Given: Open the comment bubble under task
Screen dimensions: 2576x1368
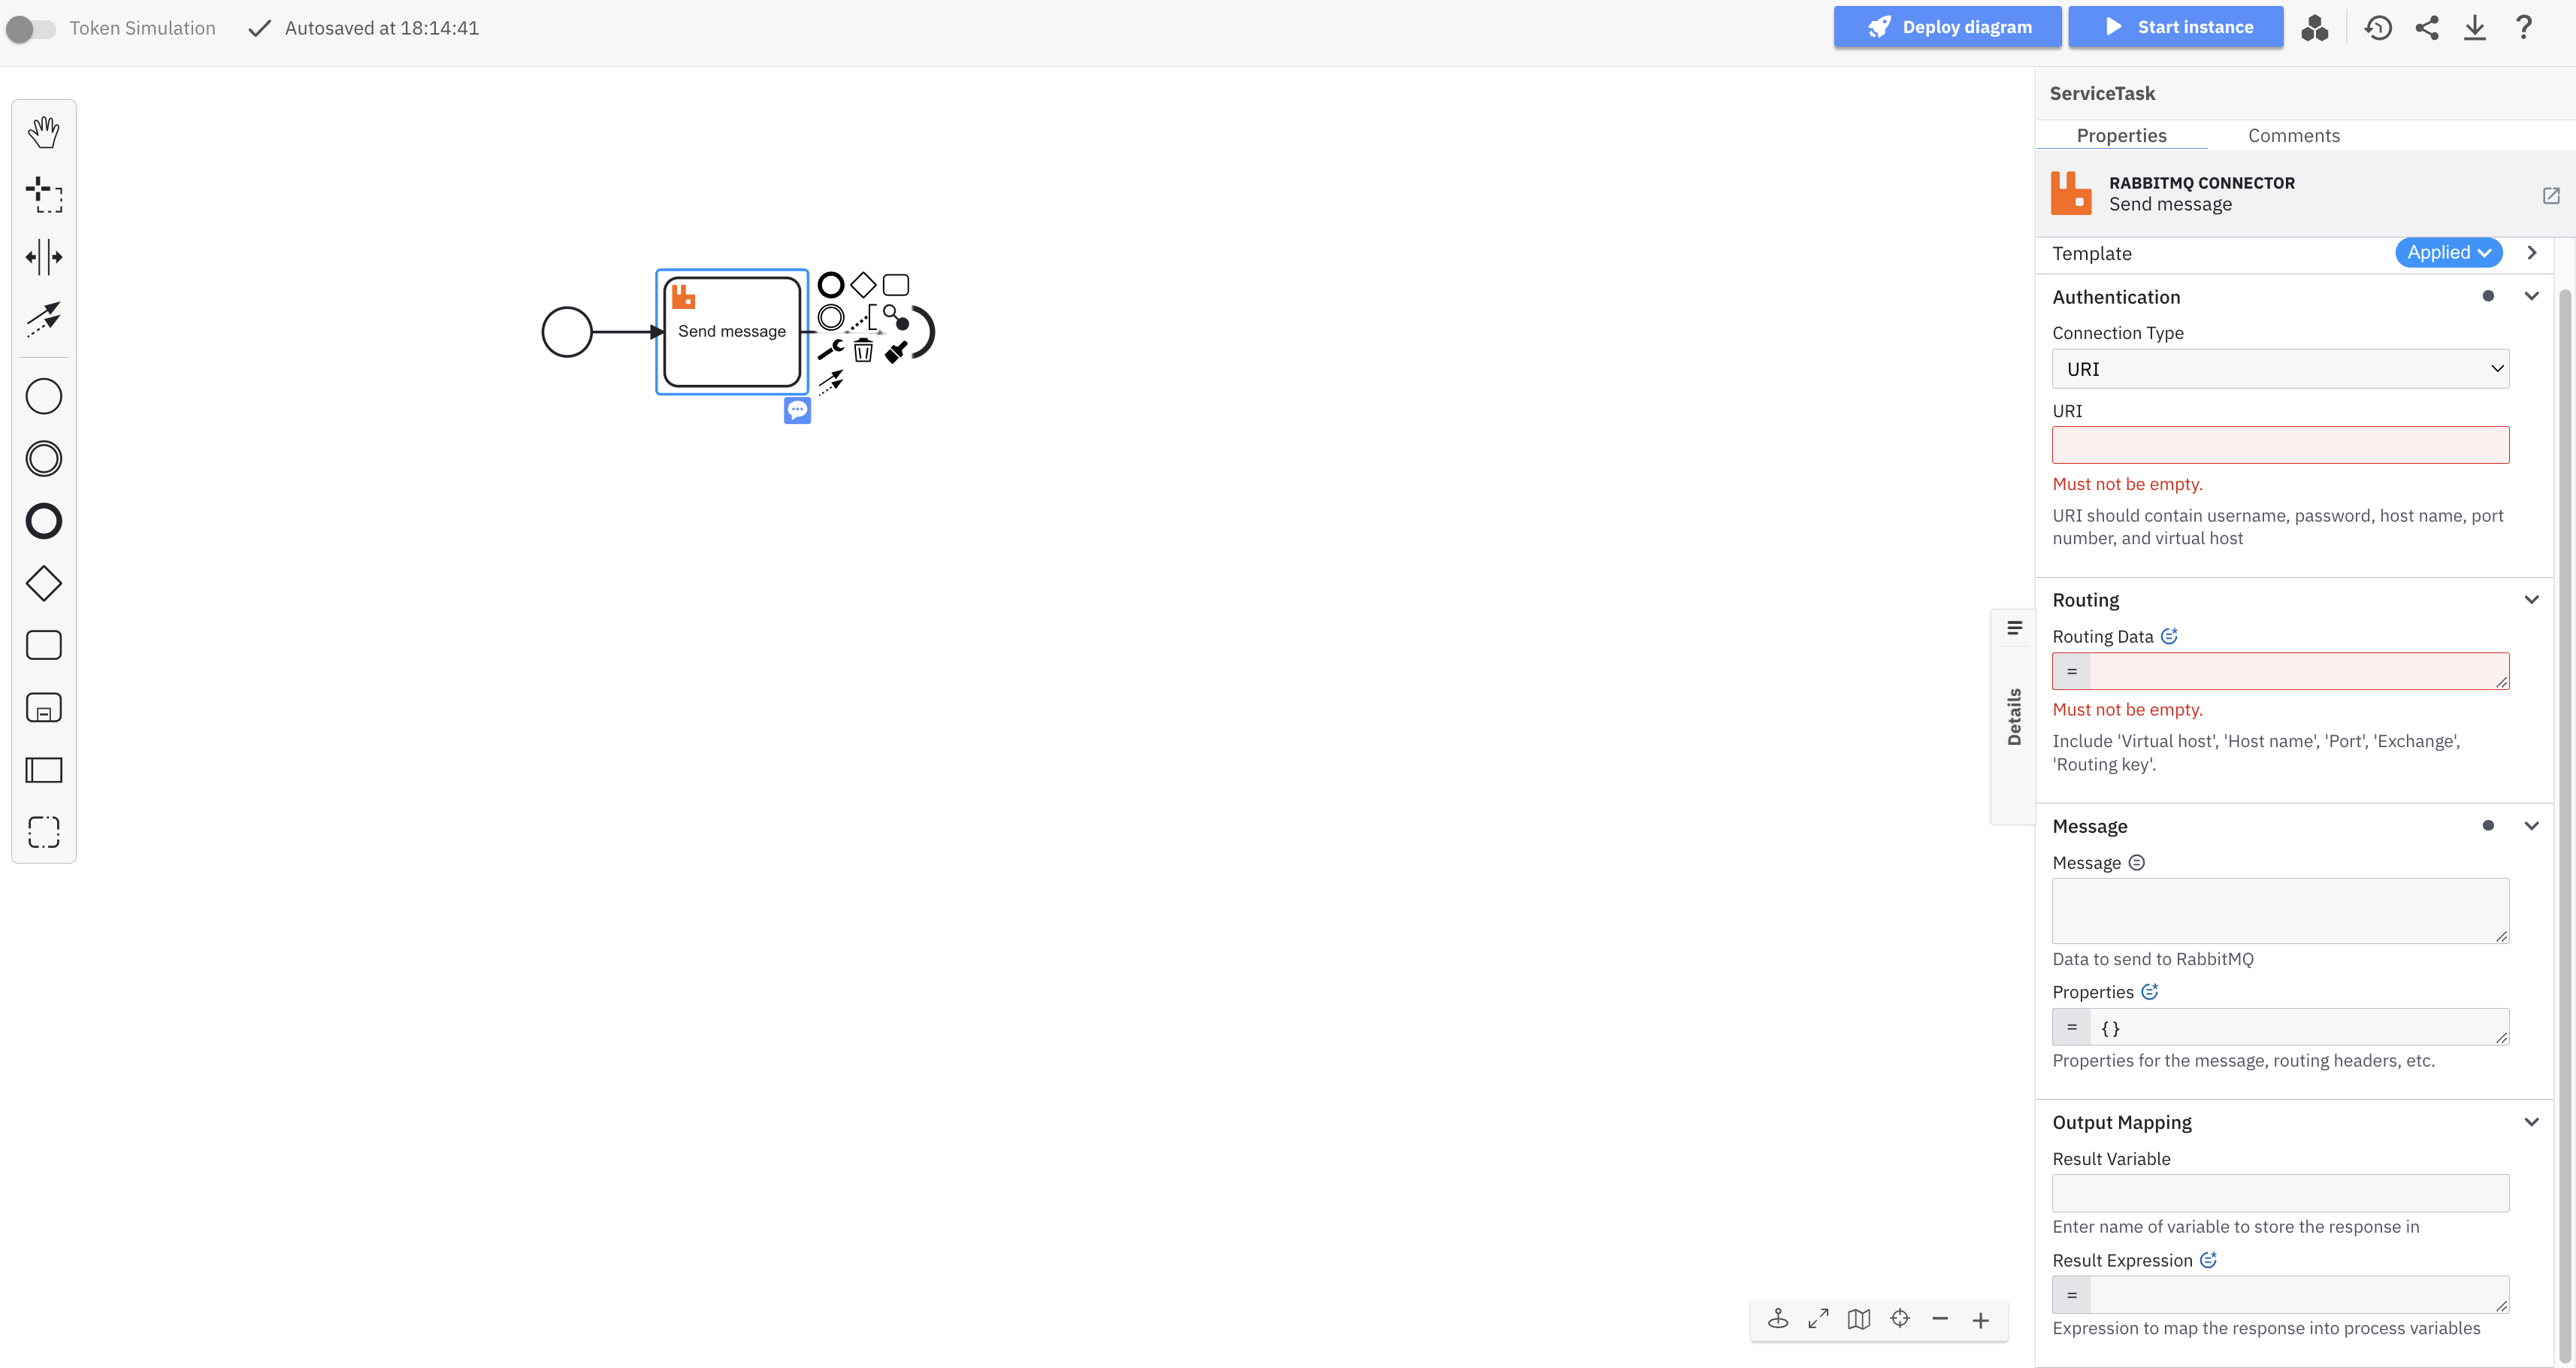Looking at the screenshot, I should click(x=797, y=410).
